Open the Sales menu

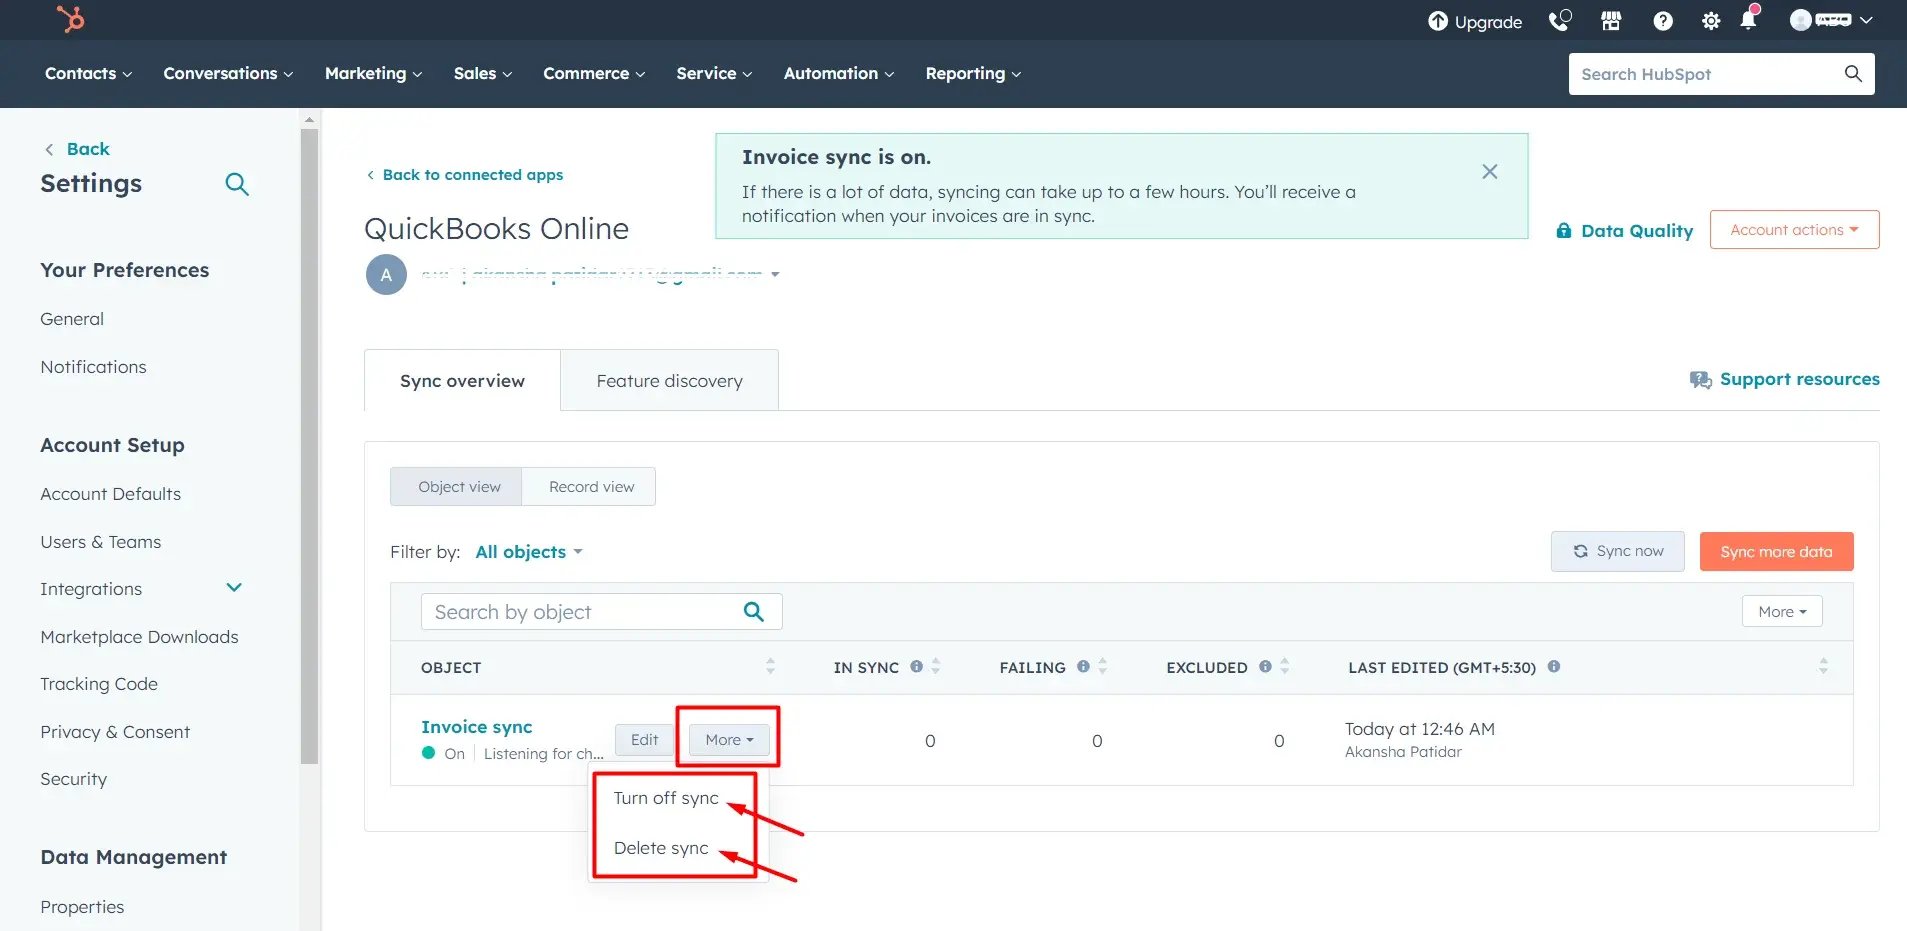[482, 74]
